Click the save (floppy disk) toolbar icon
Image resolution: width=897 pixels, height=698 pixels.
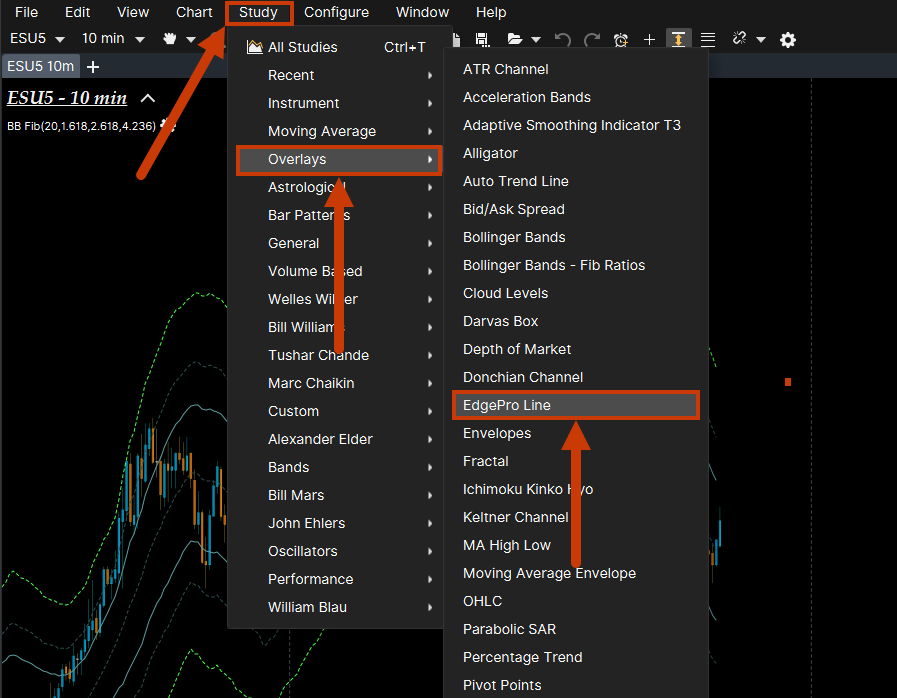(482, 39)
